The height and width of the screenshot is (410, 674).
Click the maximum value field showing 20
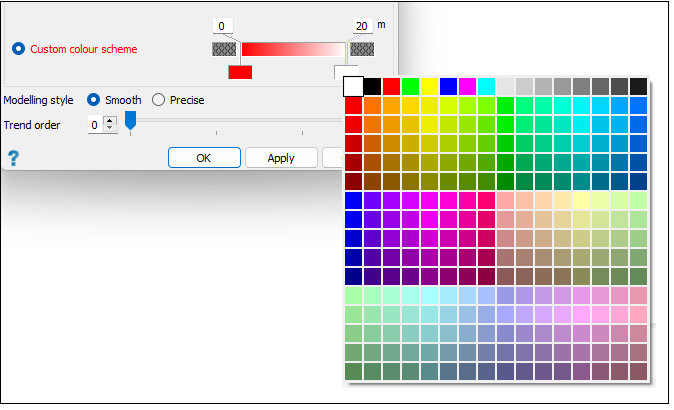[x=362, y=26]
